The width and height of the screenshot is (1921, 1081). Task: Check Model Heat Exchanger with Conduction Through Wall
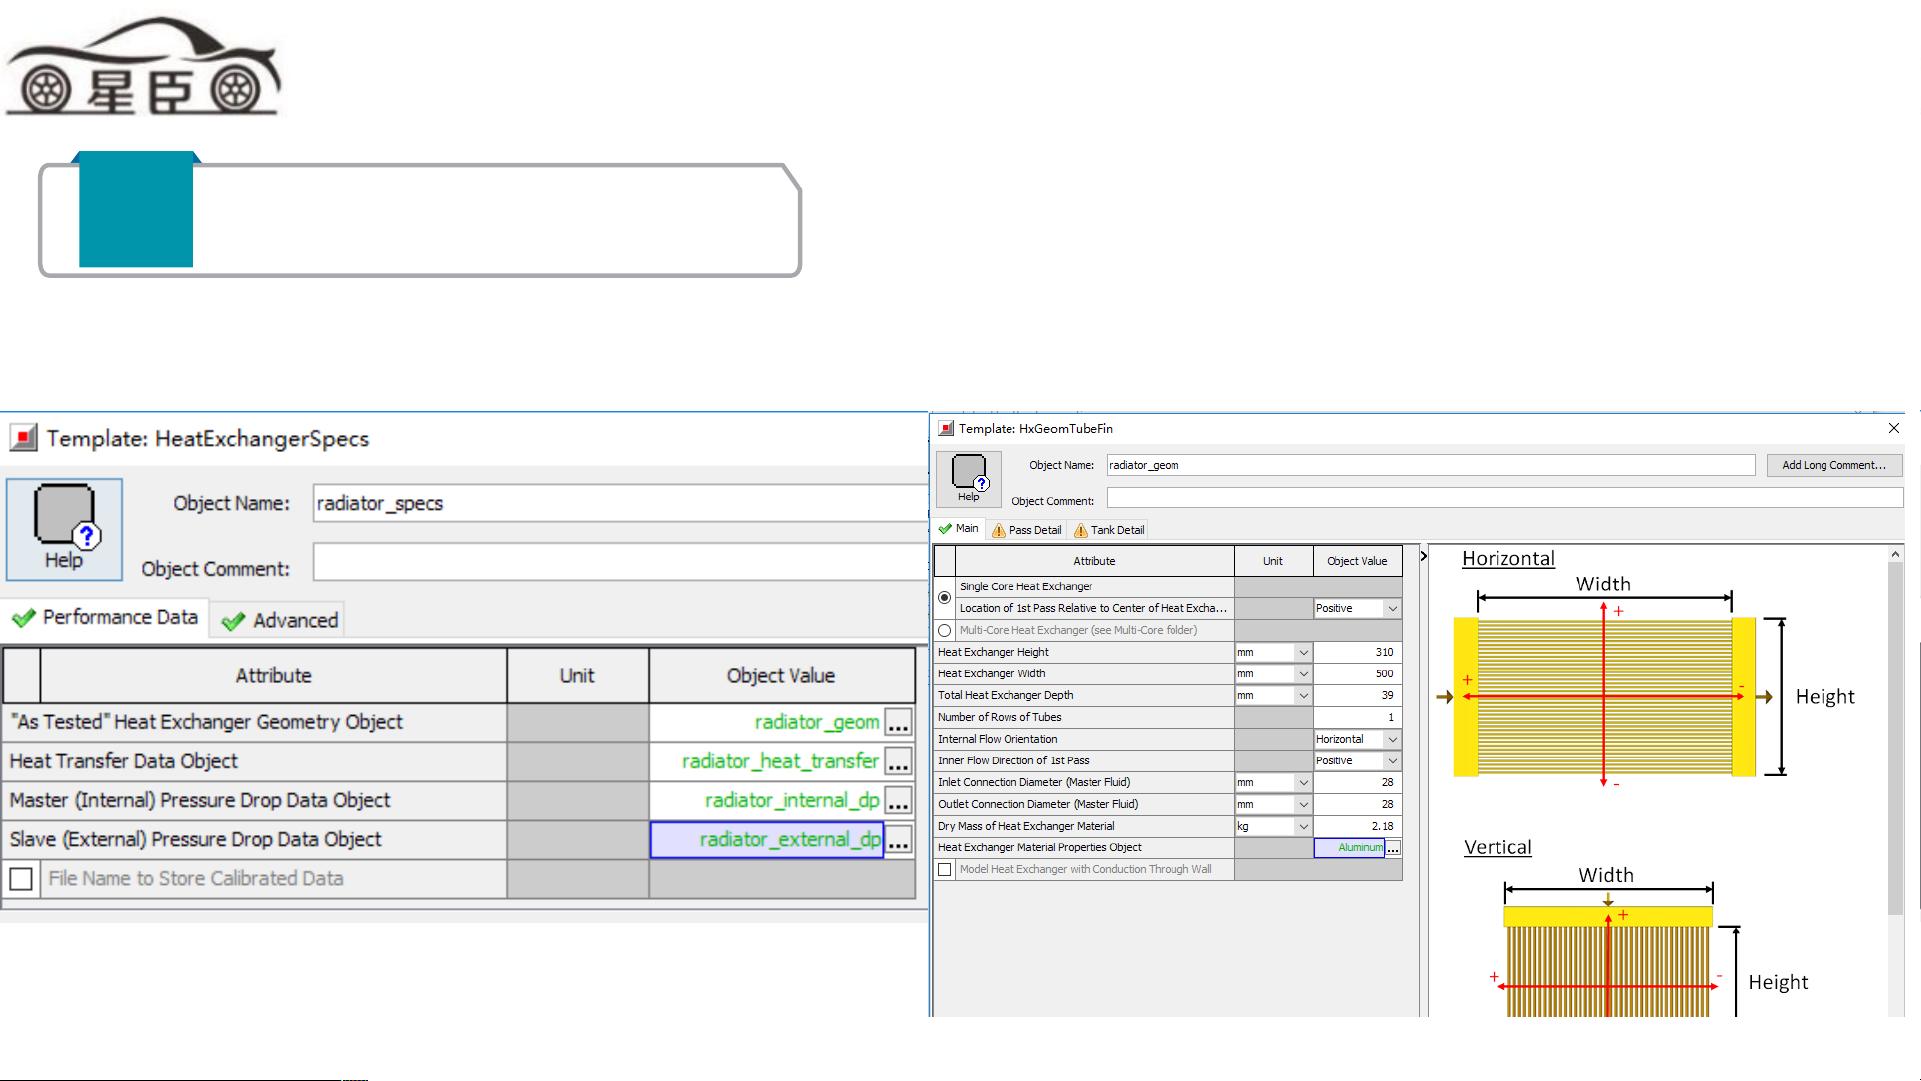click(944, 870)
